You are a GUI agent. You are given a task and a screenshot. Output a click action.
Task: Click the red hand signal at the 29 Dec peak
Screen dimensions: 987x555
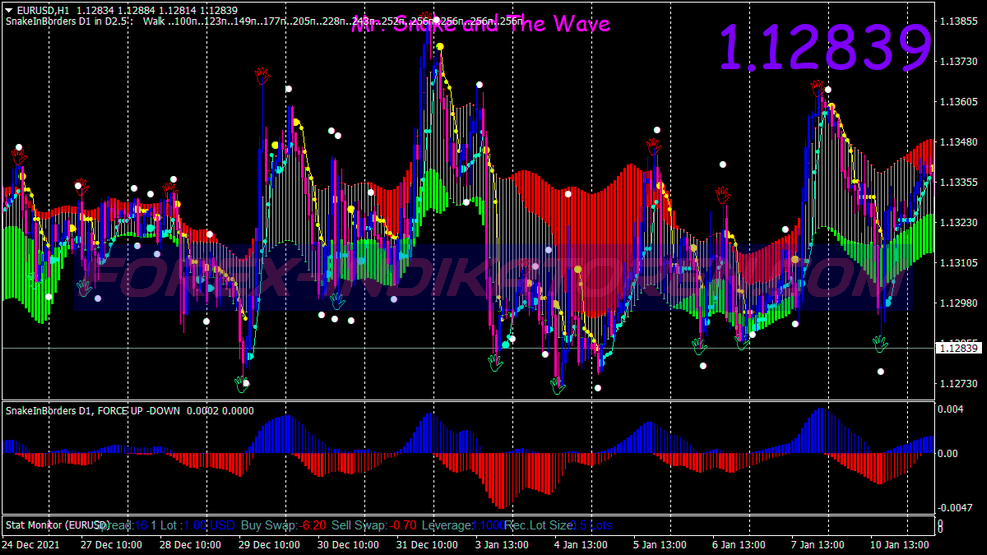point(262,75)
